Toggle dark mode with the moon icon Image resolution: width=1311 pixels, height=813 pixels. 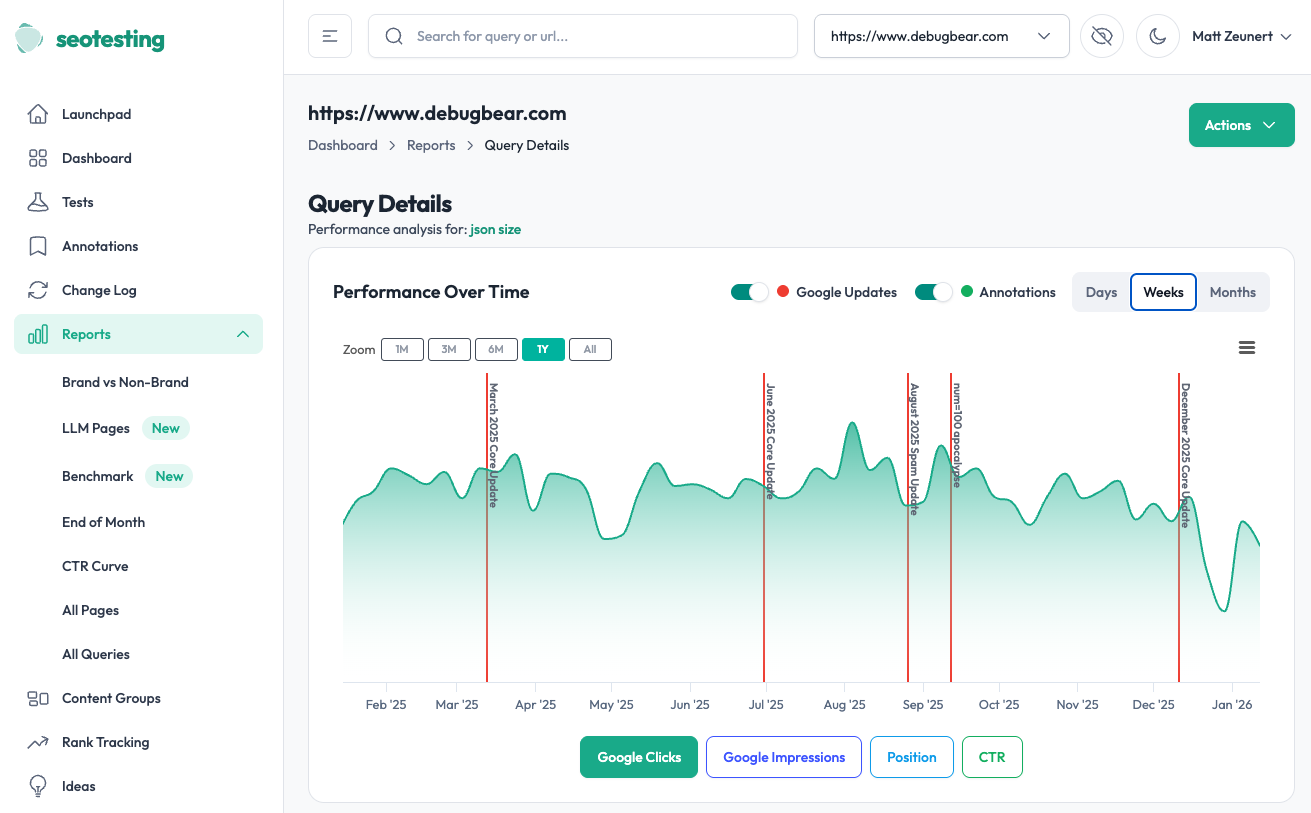(1157, 35)
